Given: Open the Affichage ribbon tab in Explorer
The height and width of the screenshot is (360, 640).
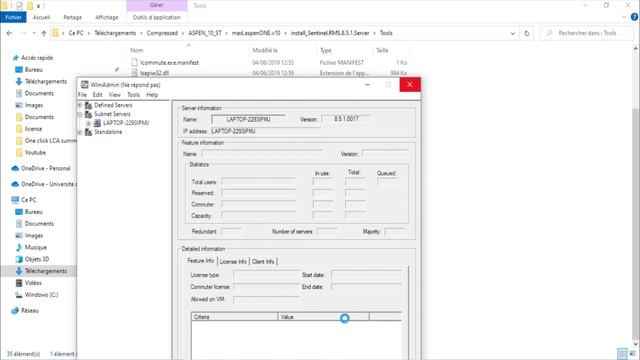Looking at the screenshot, I should tap(107, 17).
